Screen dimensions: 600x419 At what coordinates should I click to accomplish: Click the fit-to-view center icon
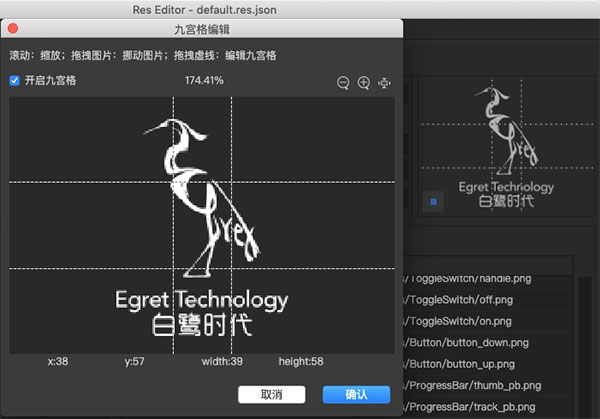tap(384, 83)
